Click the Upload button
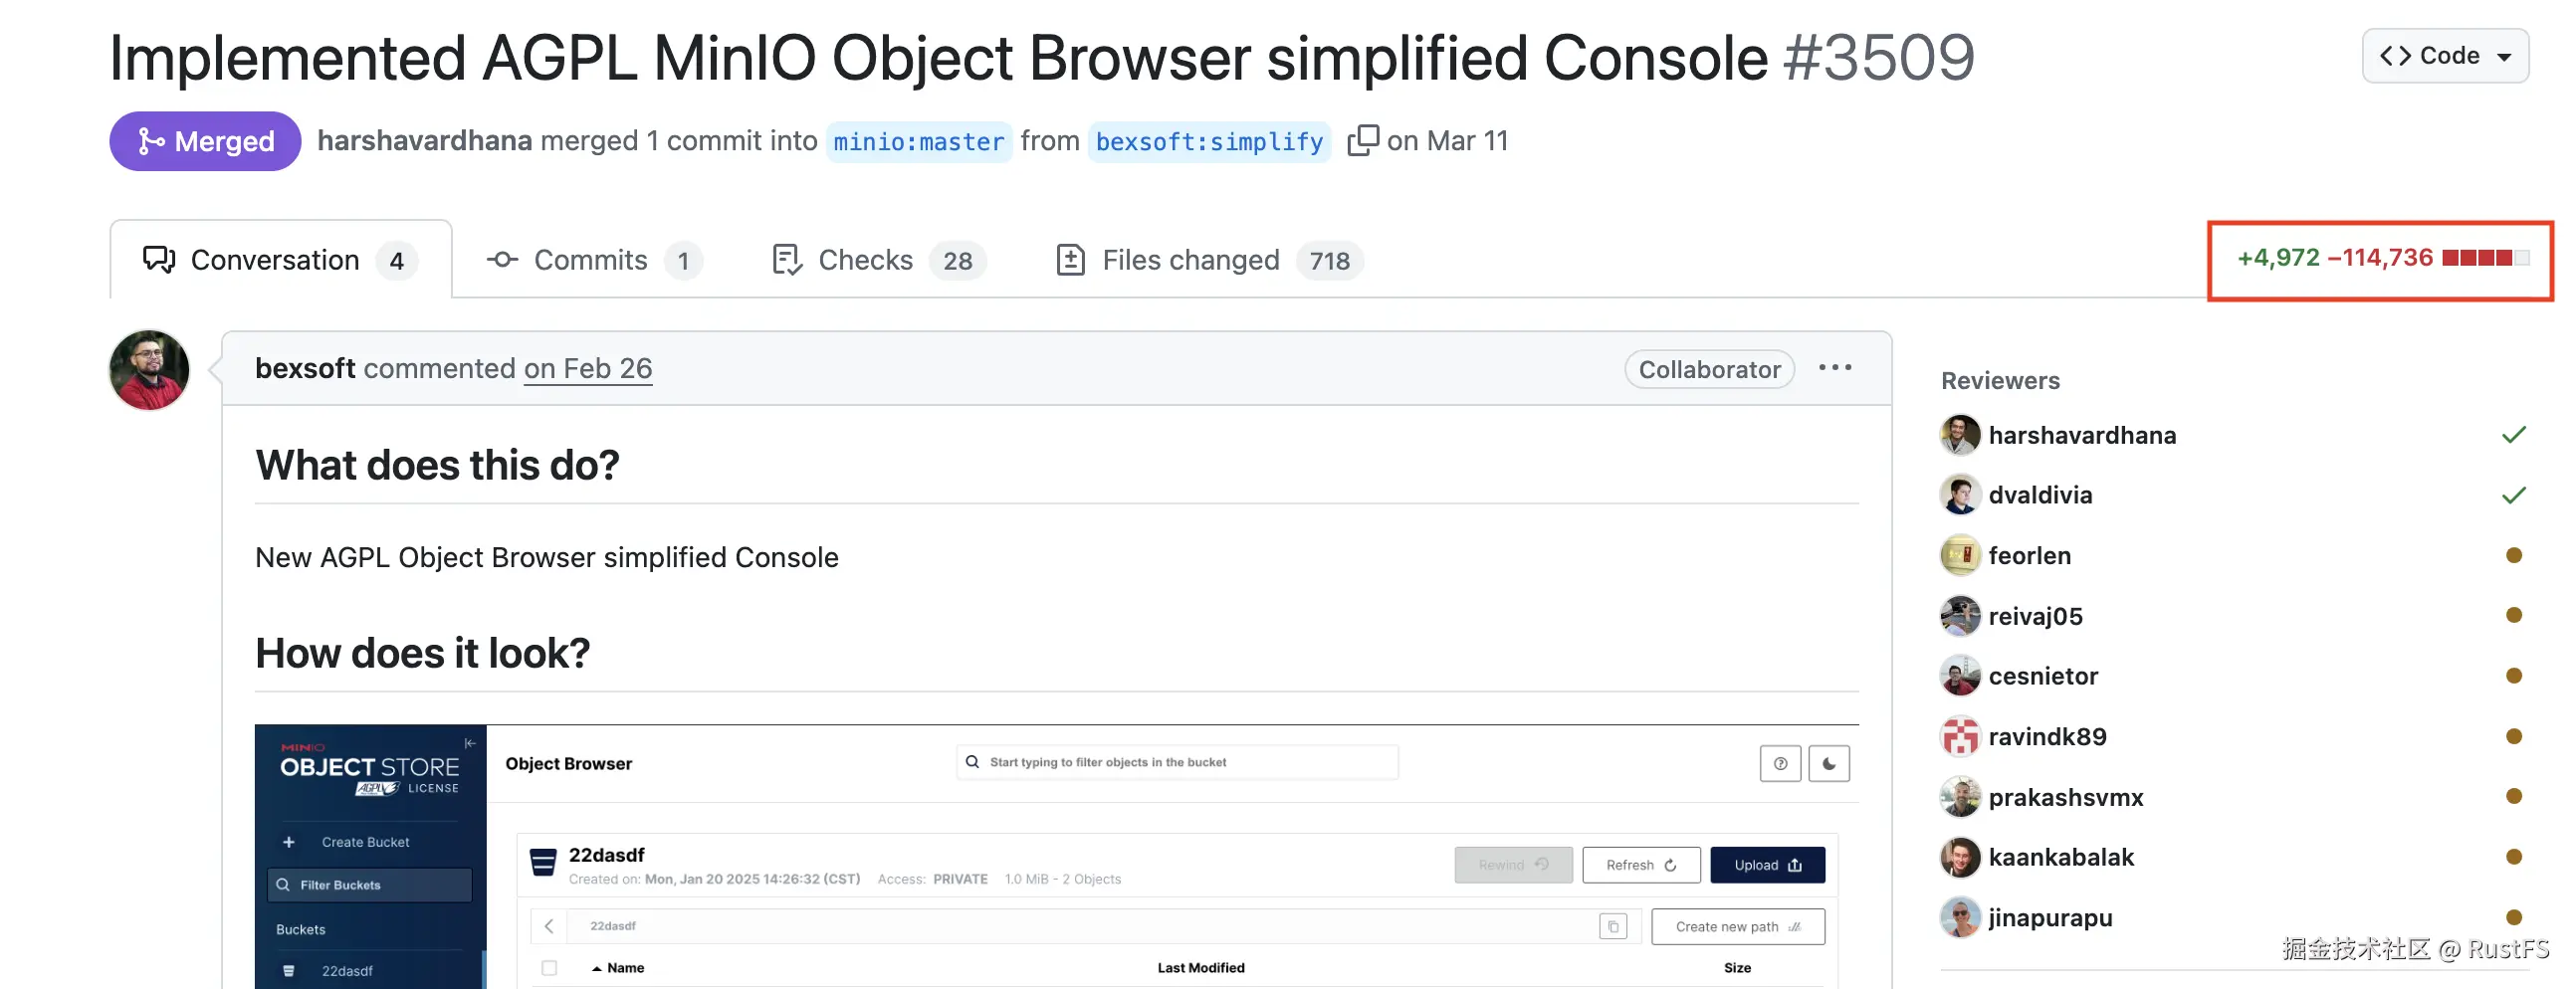 [x=1766, y=866]
